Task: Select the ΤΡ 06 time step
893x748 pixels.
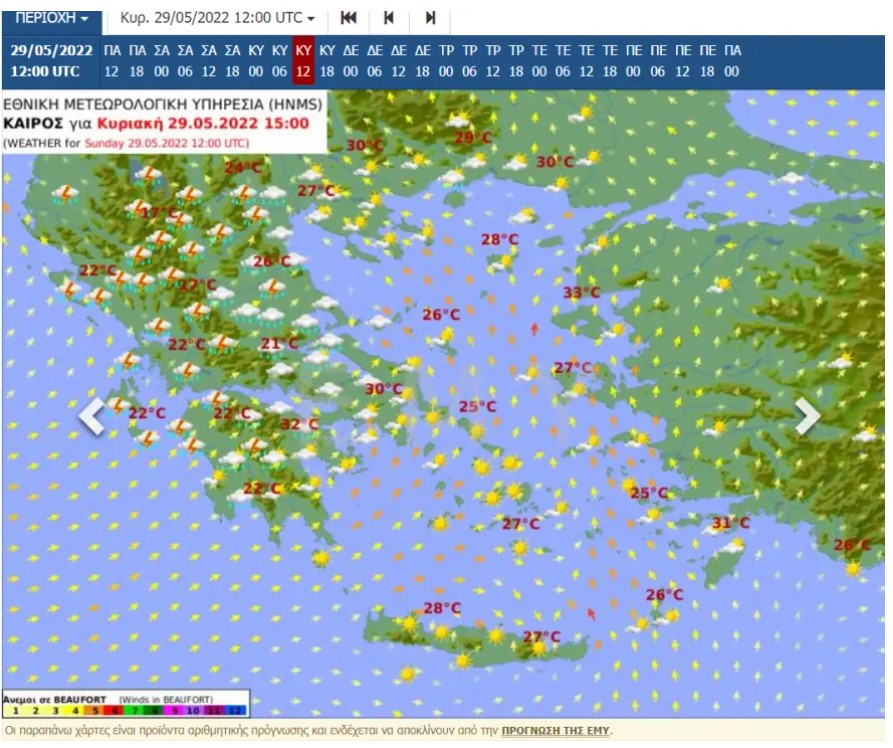Action: click(469, 61)
